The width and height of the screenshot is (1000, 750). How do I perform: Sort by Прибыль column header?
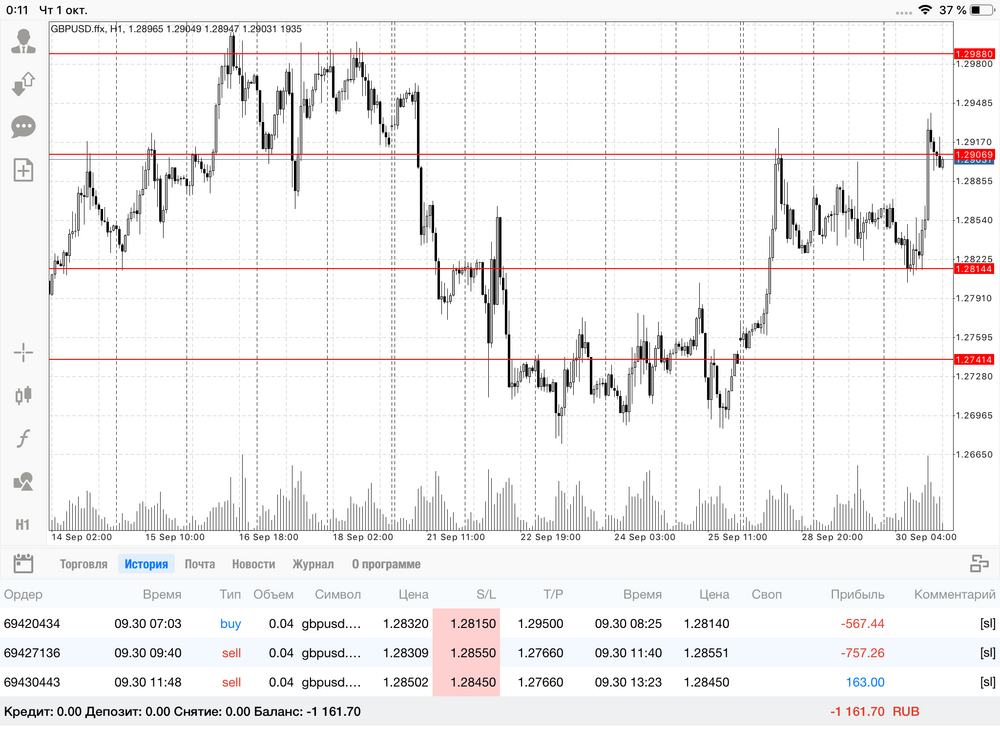tap(857, 594)
